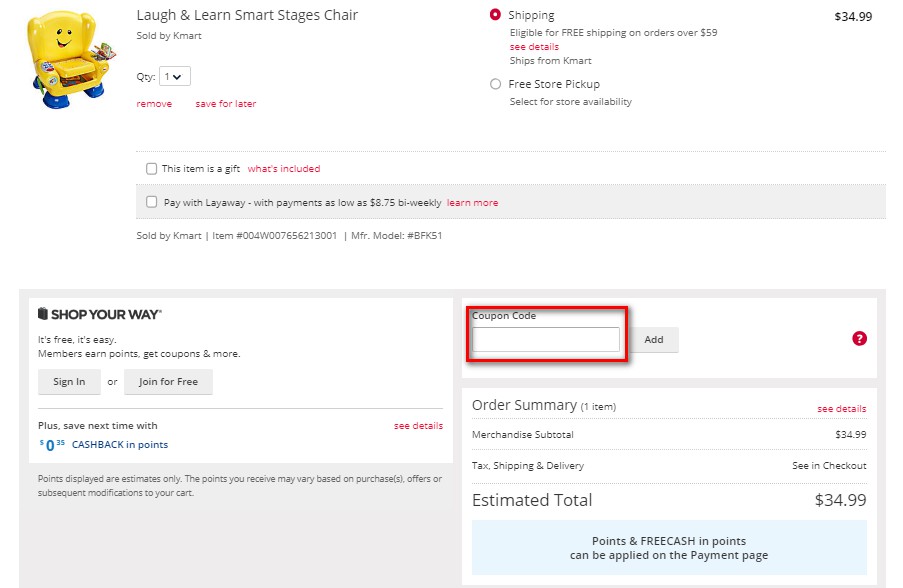Click the Add coupon button
Image resolution: width=903 pixels, height=588 pixels.
pos(654,340)
